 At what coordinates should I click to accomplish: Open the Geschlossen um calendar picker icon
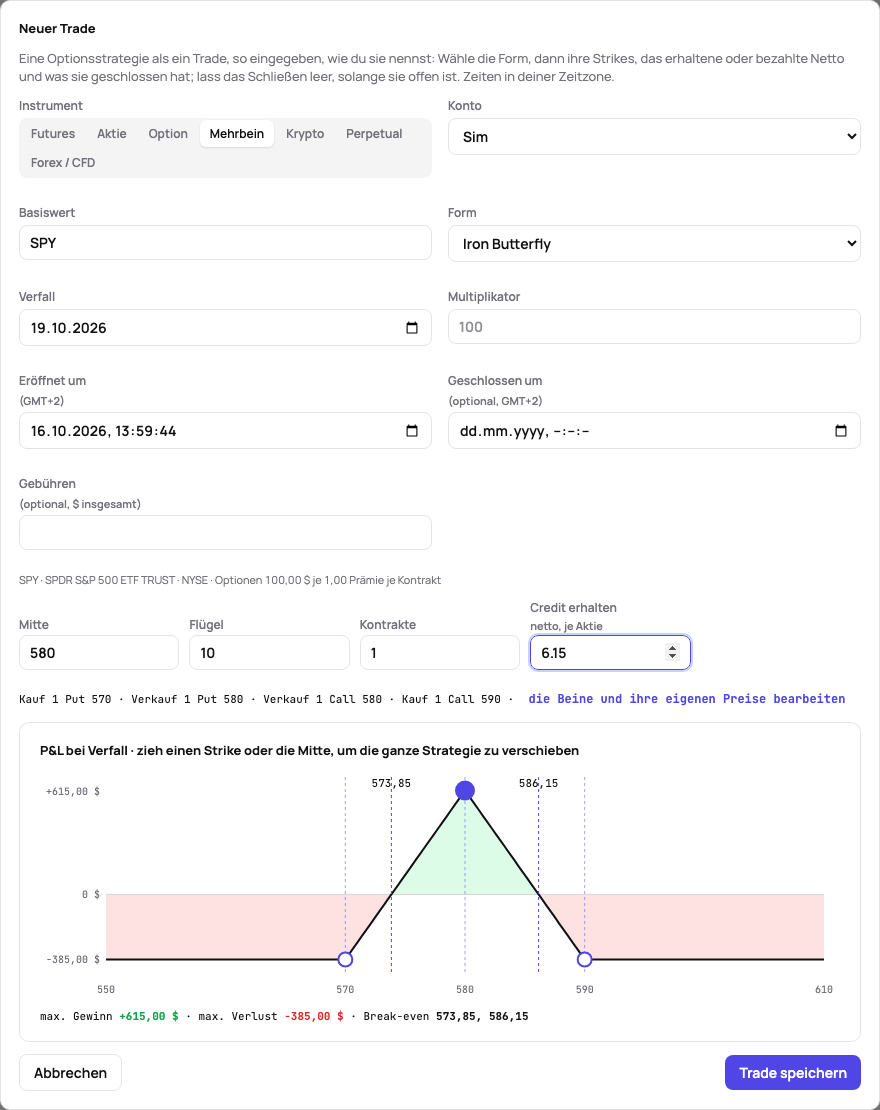click(x=841, y=431)
